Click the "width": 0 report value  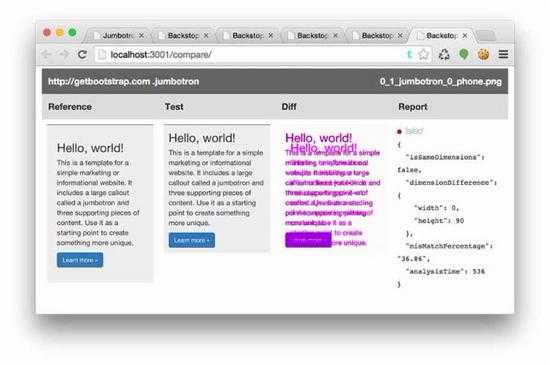[436, 208]
